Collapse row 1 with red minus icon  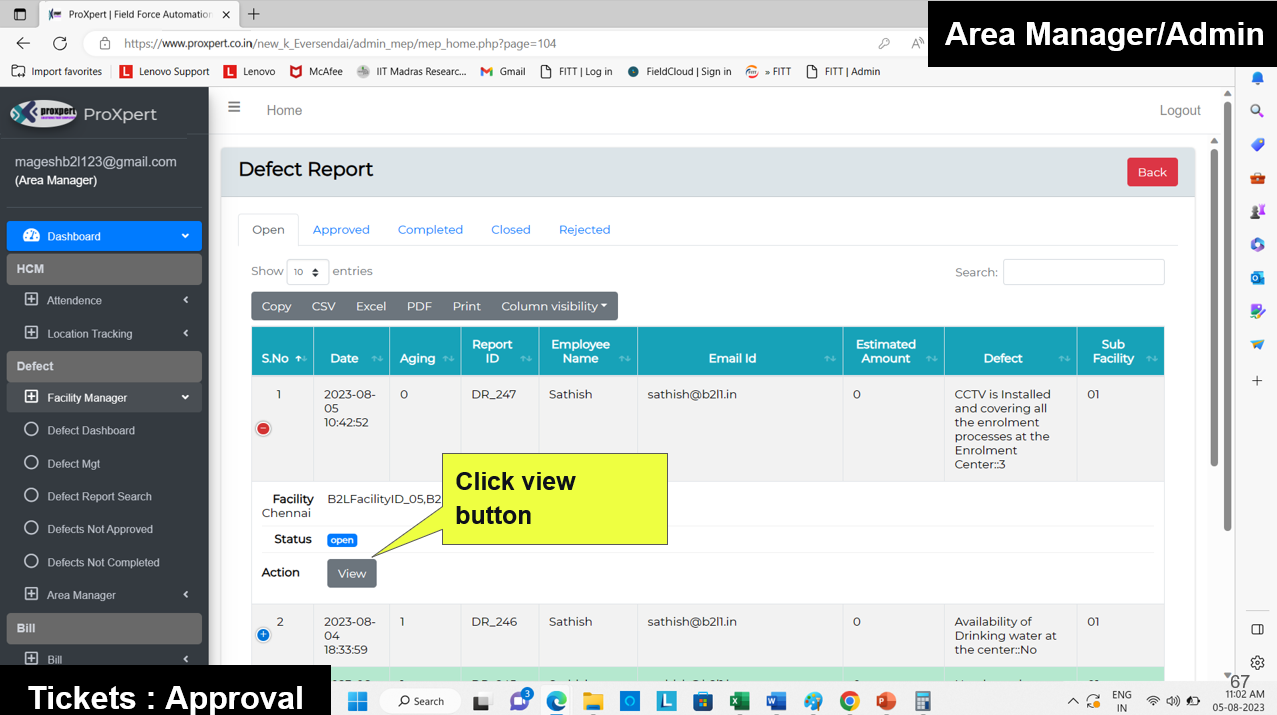click(263, 428)
